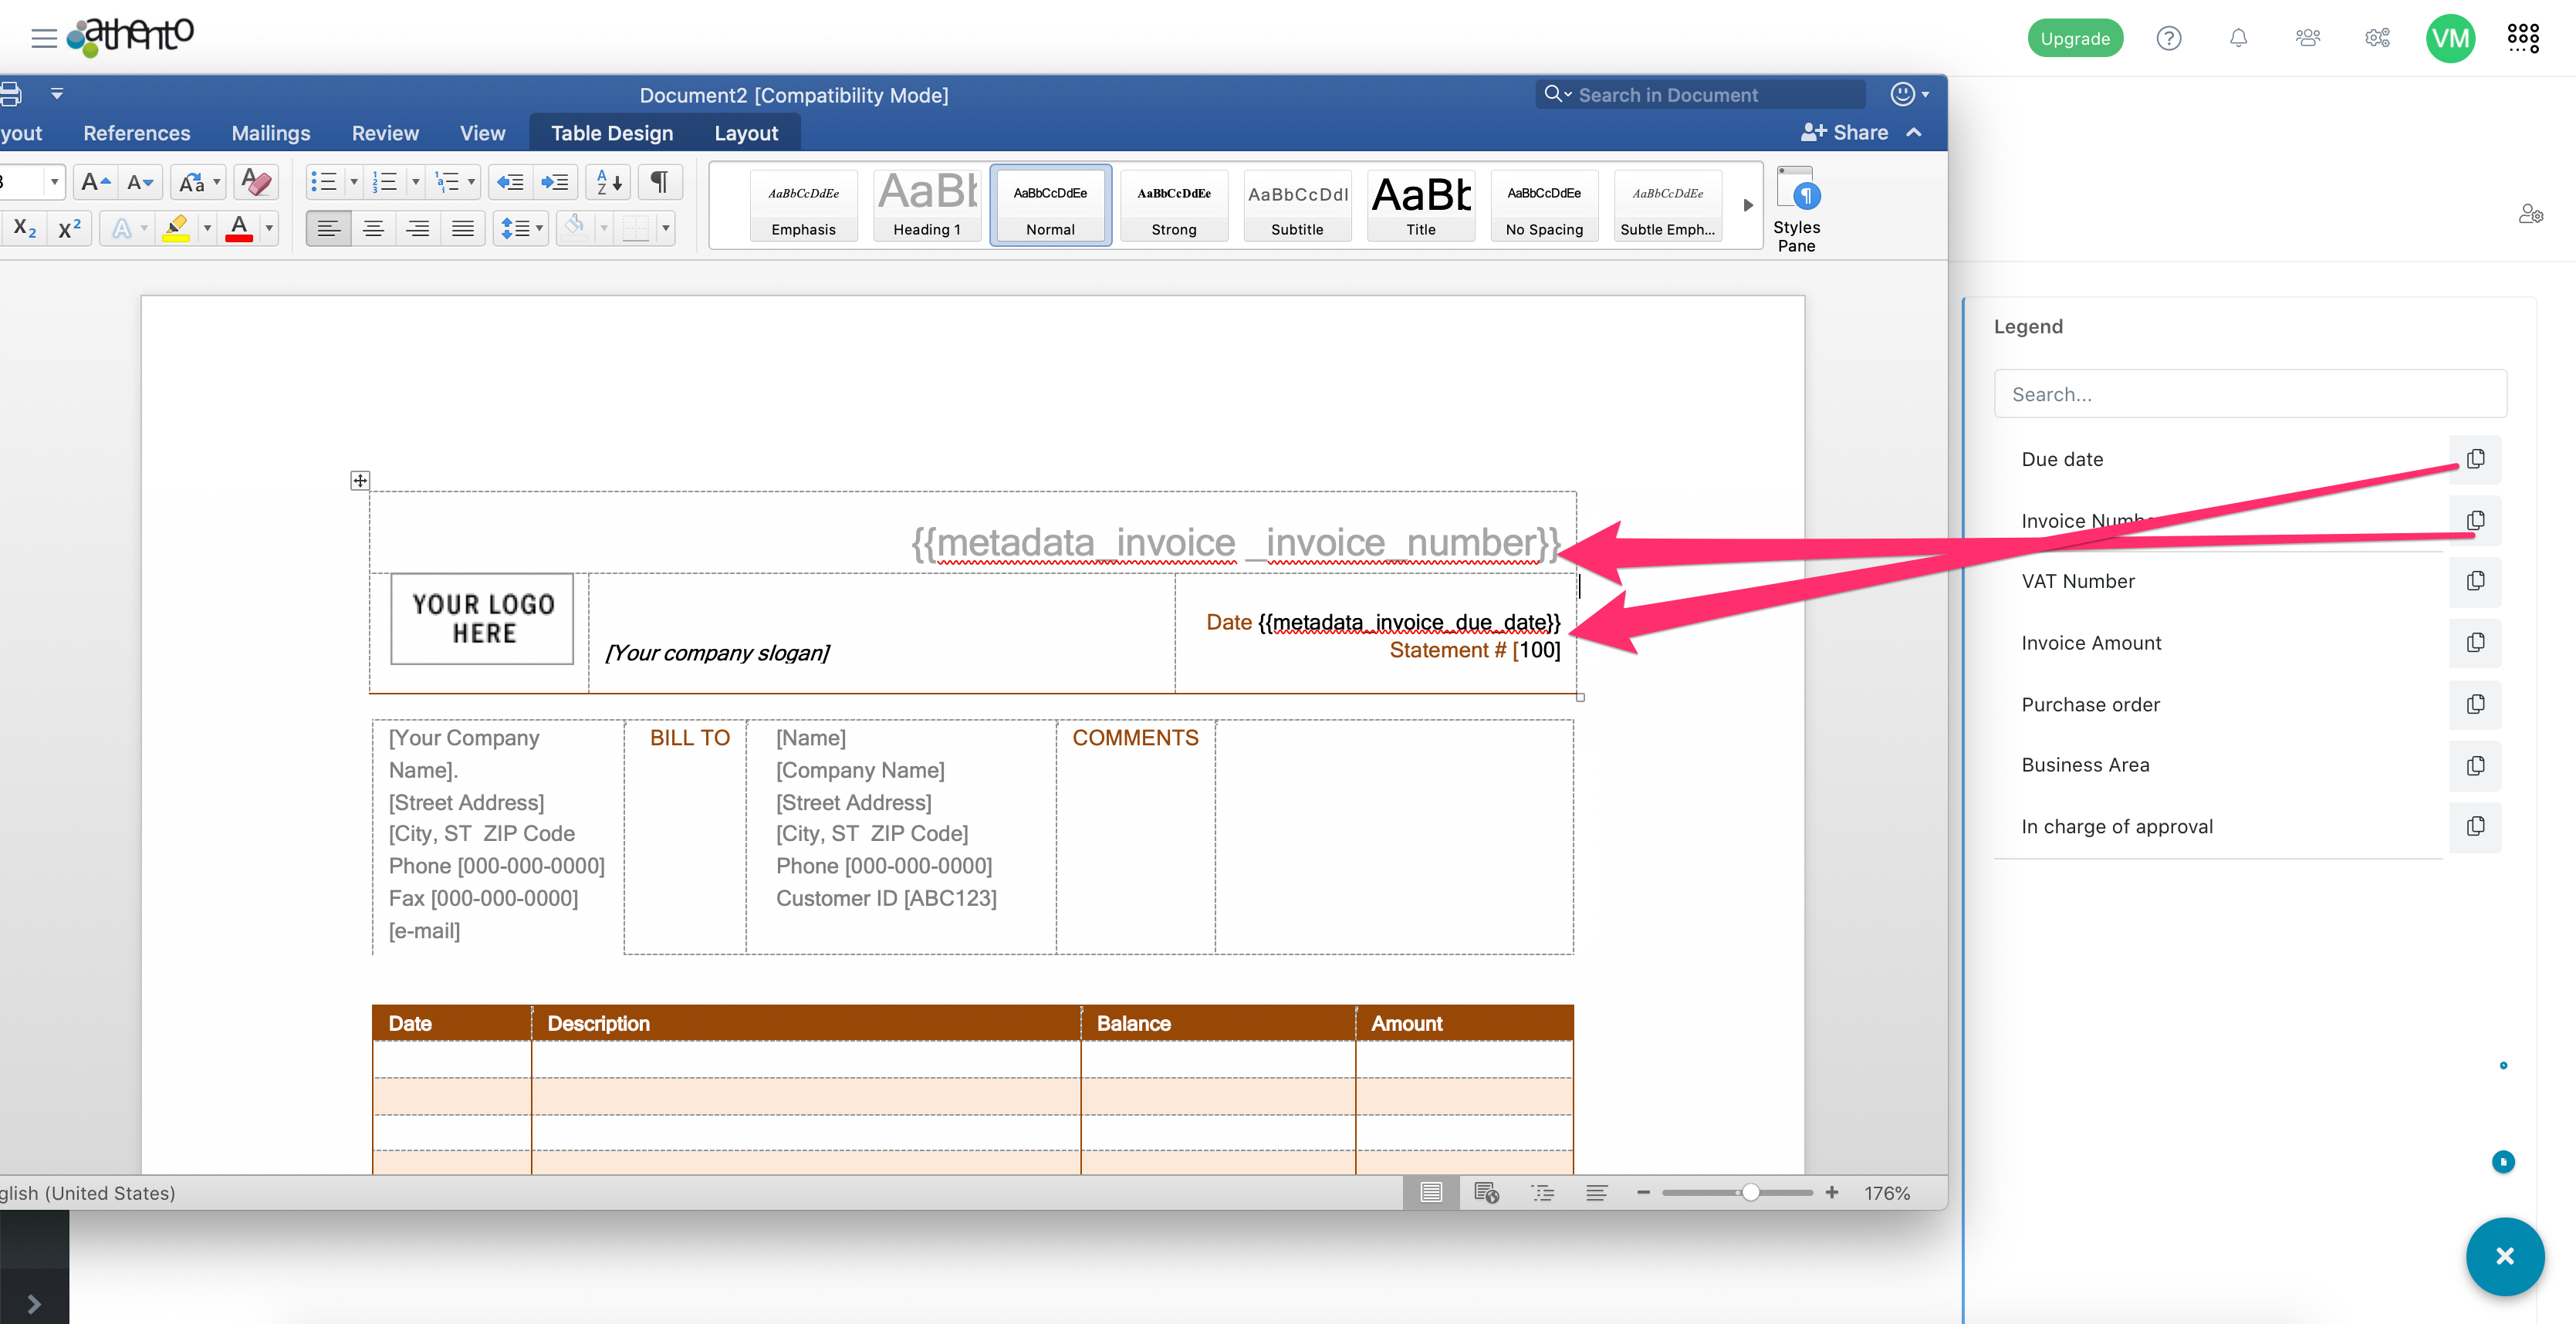Click the Legend search field
The width and height of the screenshot is (2576, 1324).
coord(2250,393)
